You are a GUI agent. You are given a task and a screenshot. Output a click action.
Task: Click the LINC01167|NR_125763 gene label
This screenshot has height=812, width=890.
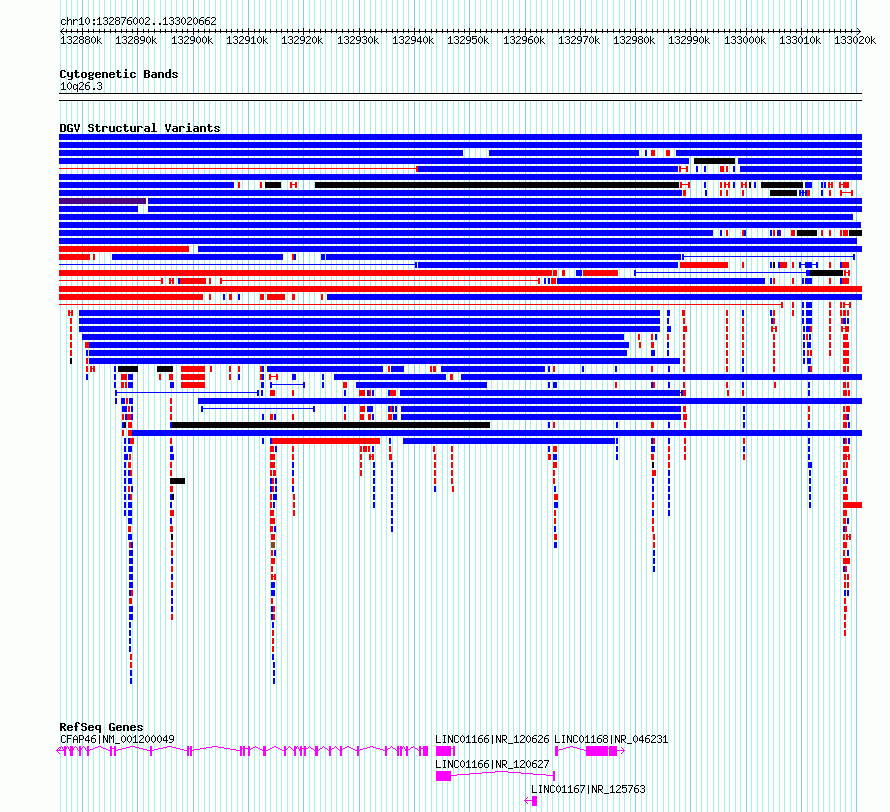[x=588, y=789]
